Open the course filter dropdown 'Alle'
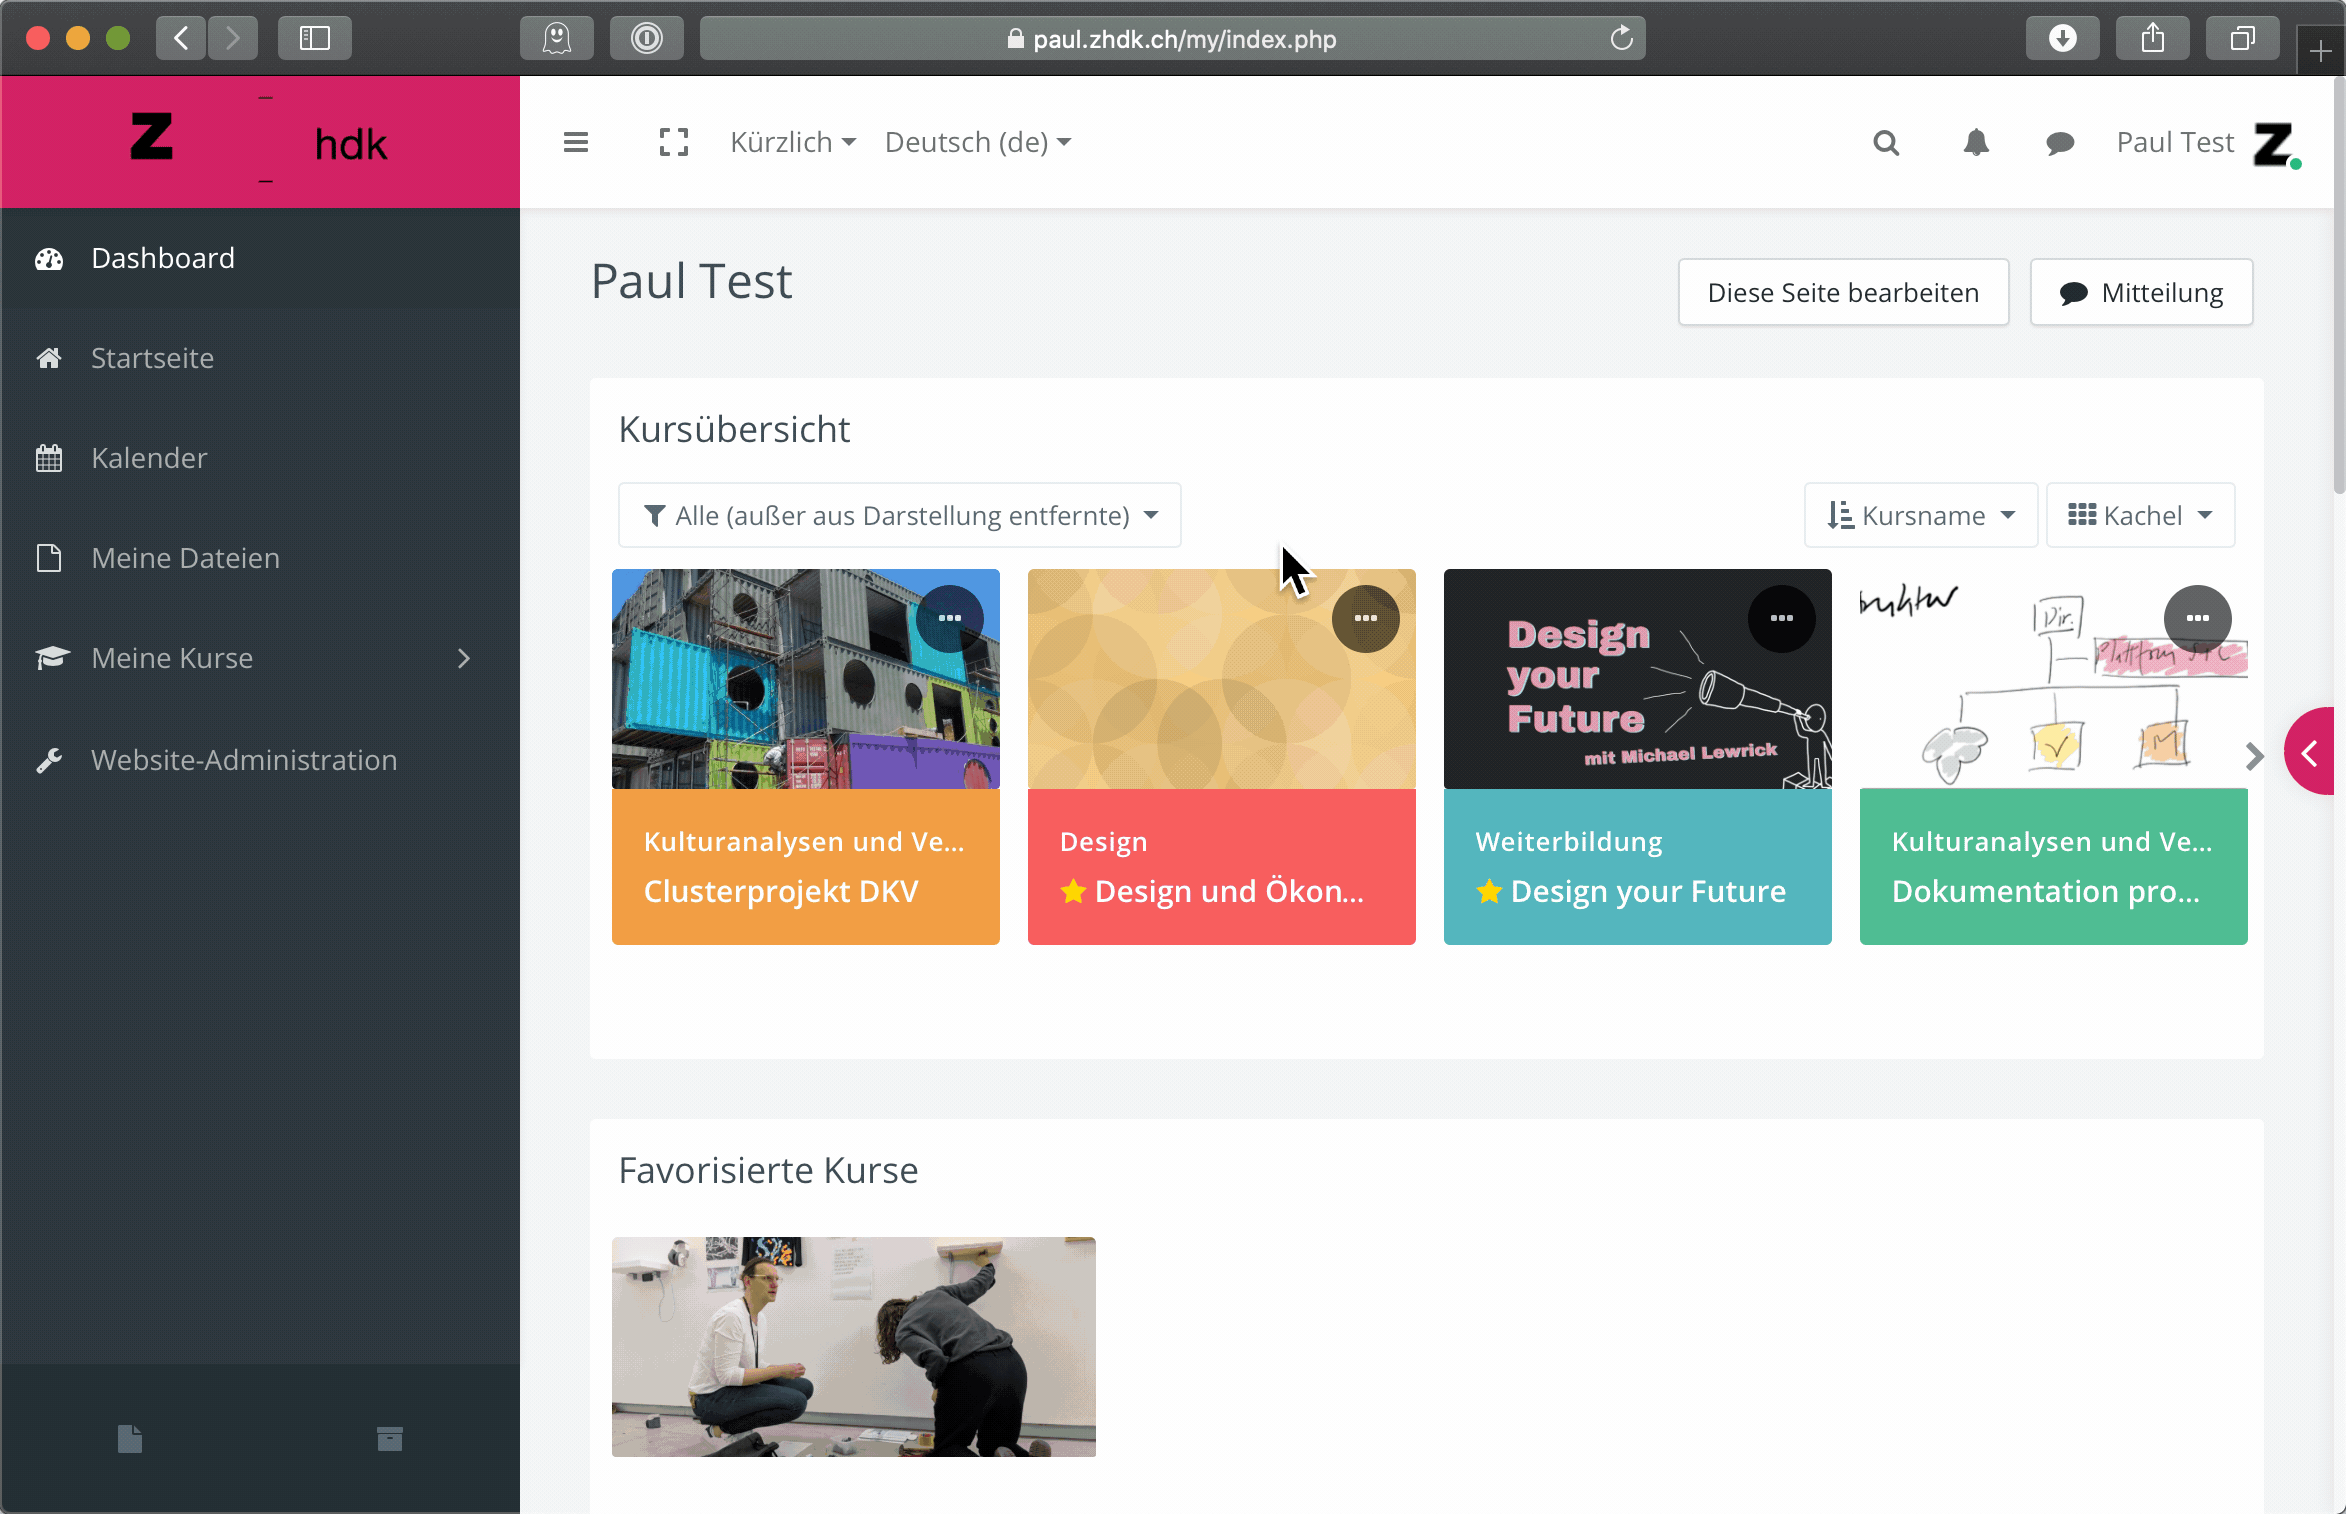The width and height of the screenshot is (2346, 1514). (x=899, y=516)
